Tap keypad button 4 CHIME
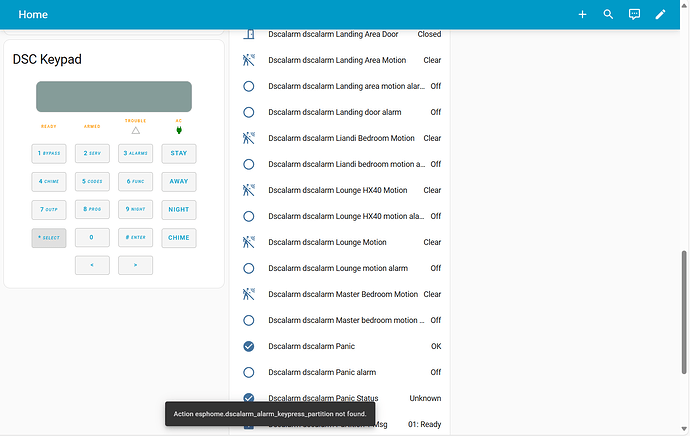Viewport: 690px width, 436px height. coord(49,181)
